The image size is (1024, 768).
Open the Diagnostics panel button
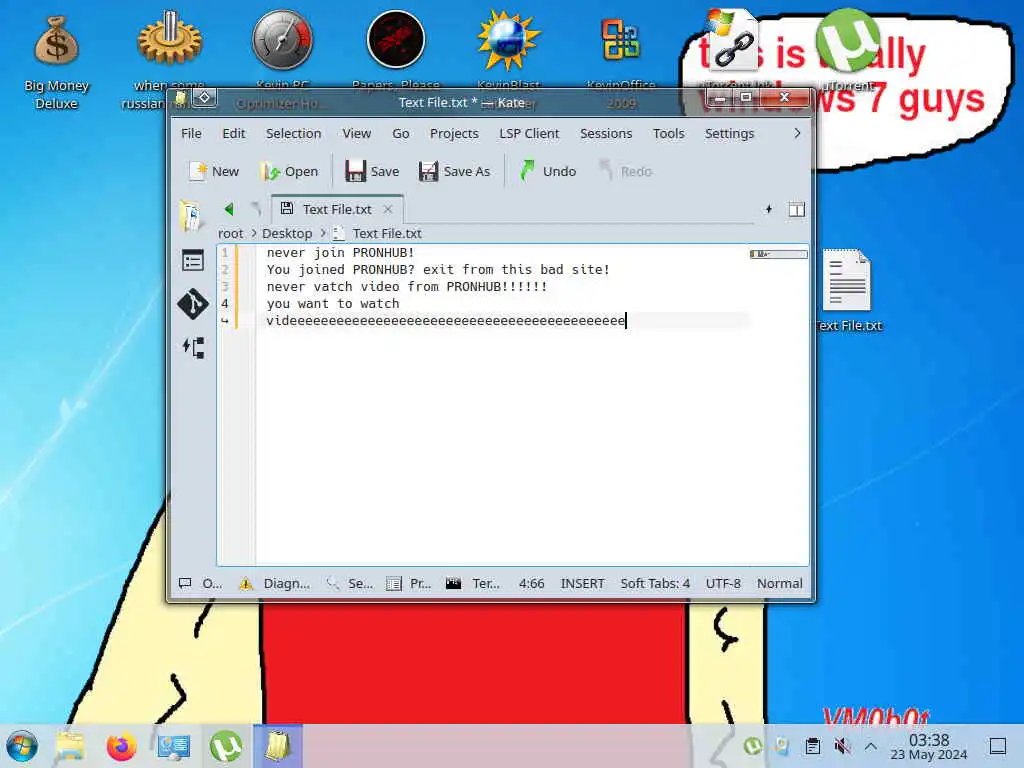coord(275,583)
